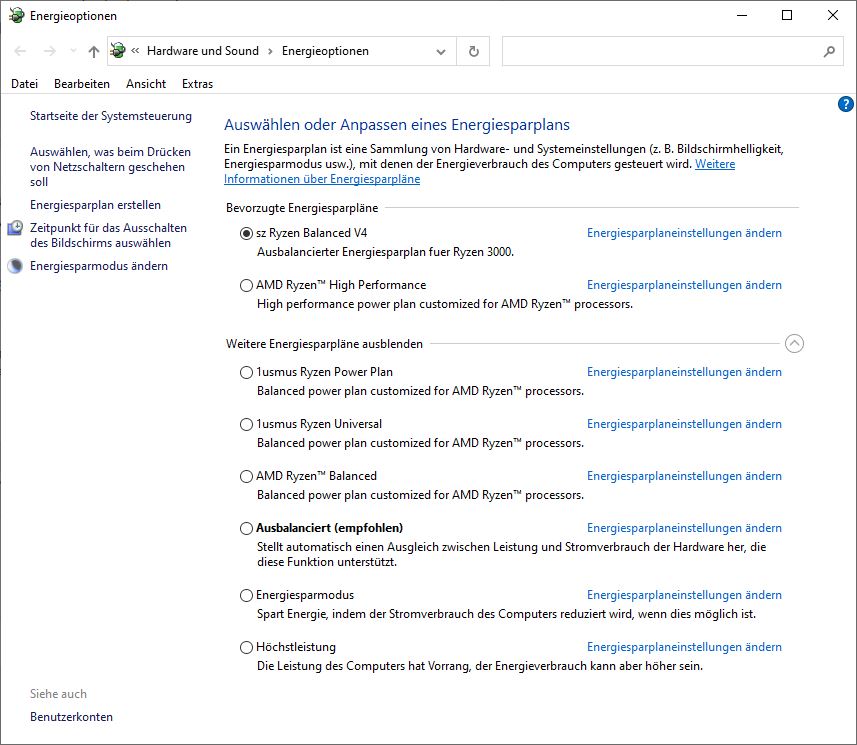
Task: Open recent locations dropdown arrow
Action: coord(73,51)
